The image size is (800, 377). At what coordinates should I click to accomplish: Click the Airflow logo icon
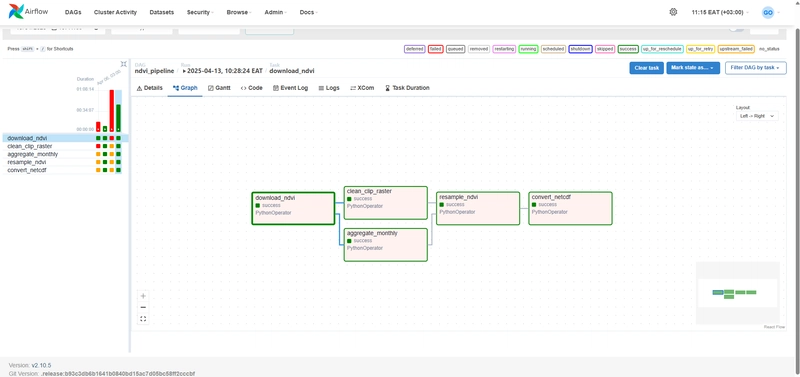point(16,11)
